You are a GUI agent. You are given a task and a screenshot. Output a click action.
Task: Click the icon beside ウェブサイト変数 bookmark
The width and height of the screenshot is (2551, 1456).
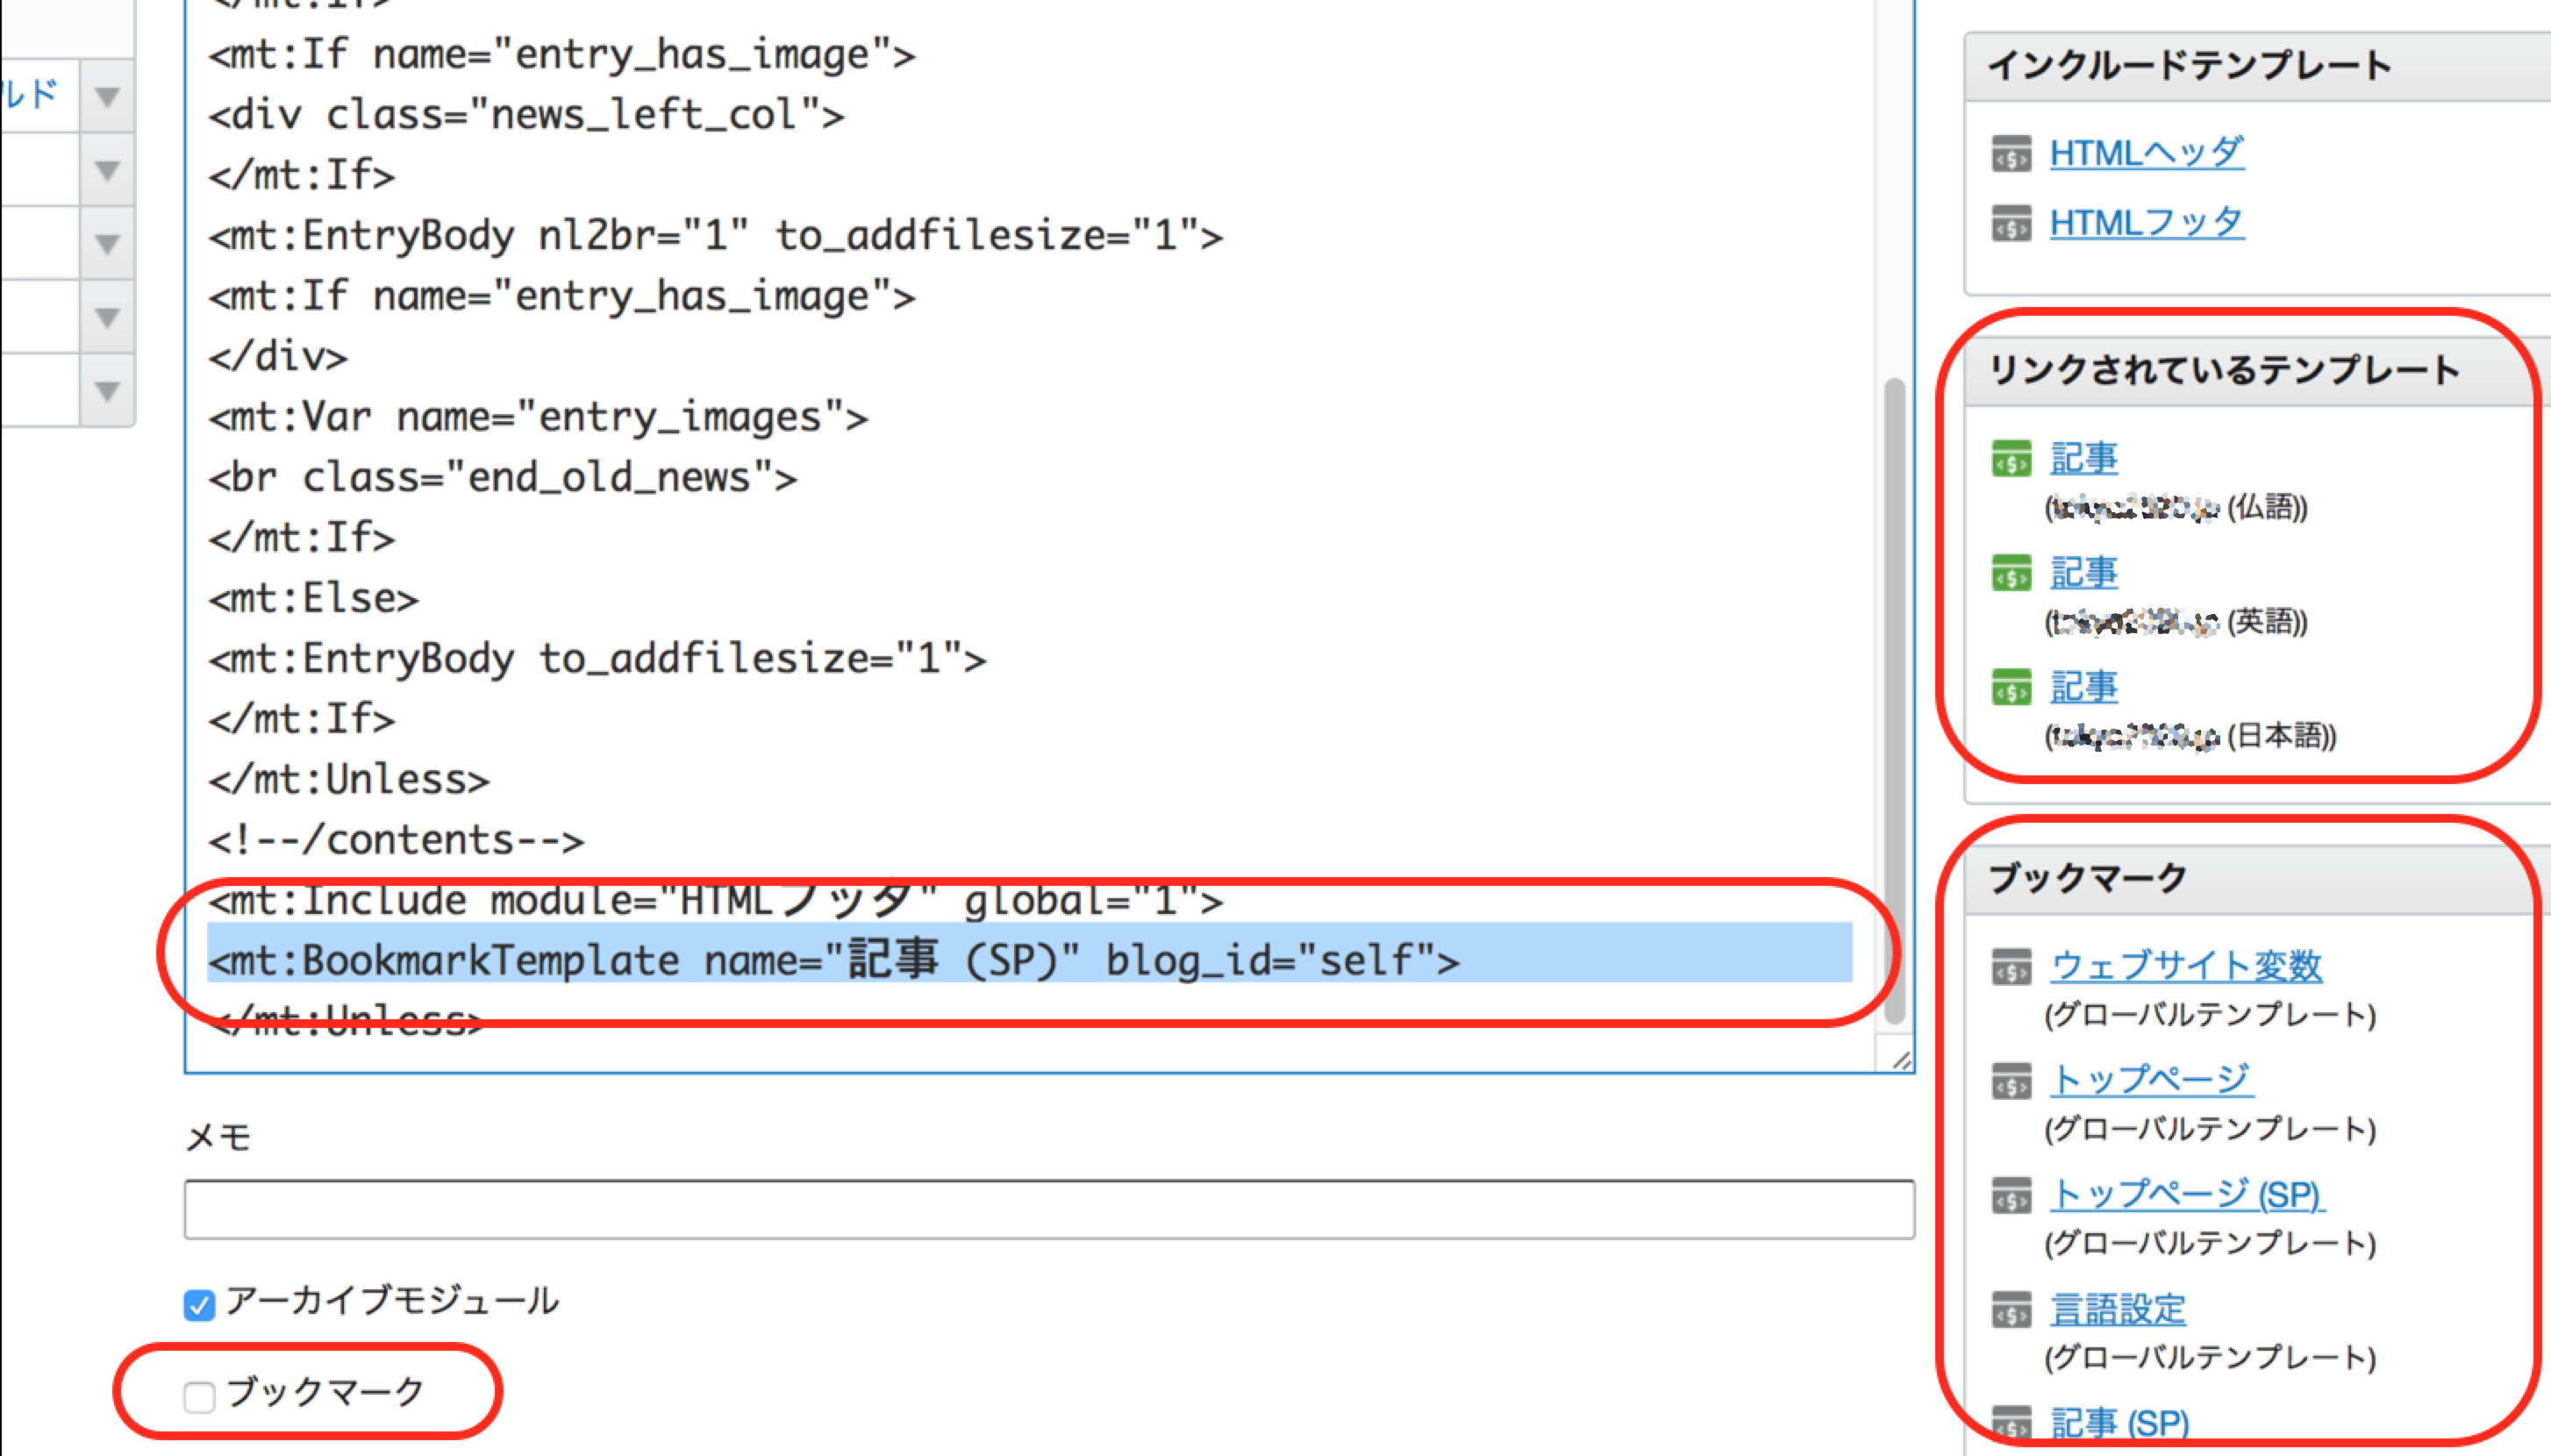pos(2011,967)
